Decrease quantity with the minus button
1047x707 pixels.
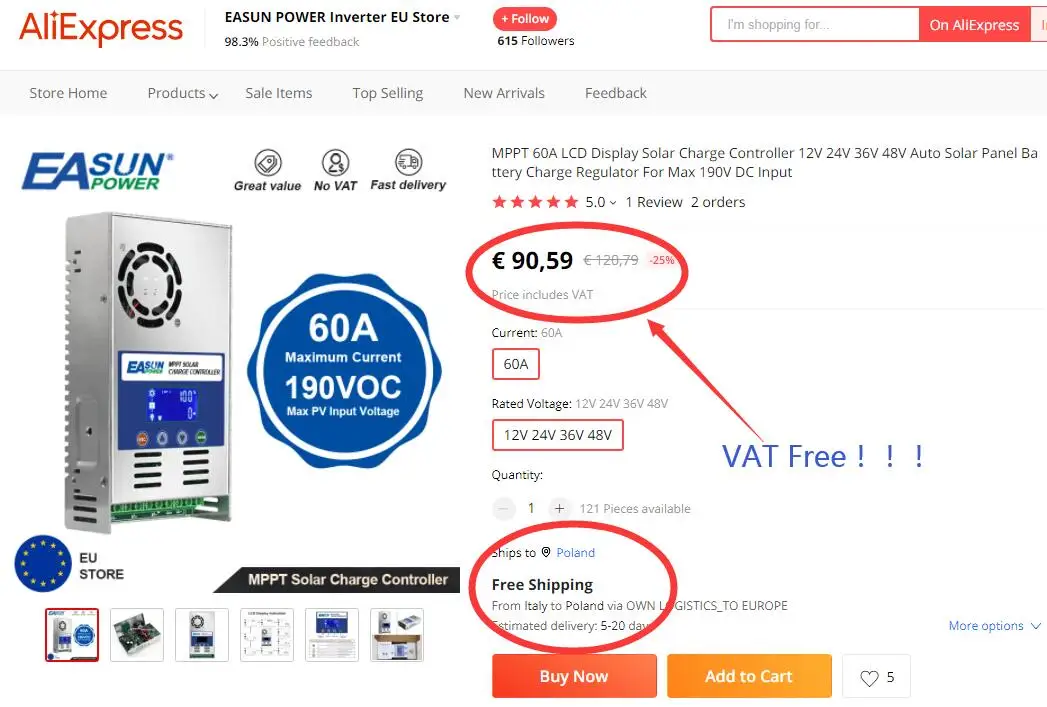pyautogui.click(x=503, y=509)
